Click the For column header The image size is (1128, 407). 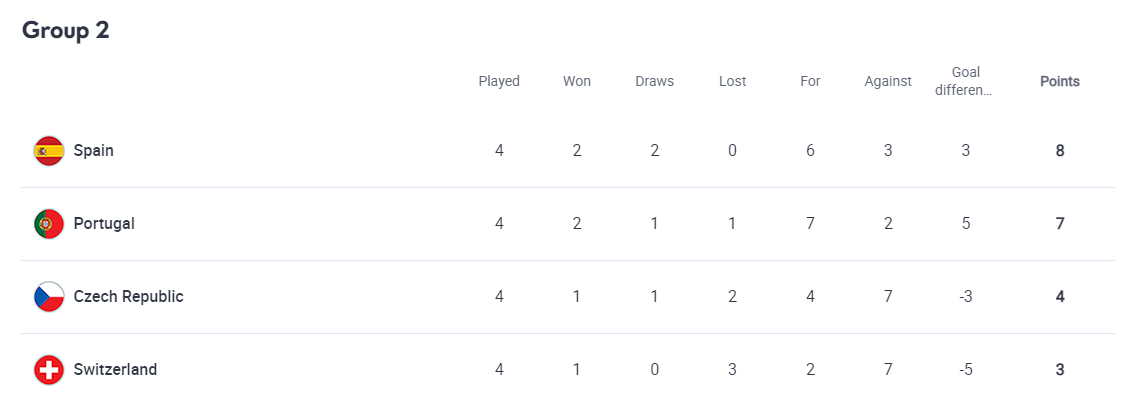[x=810, y=82]
